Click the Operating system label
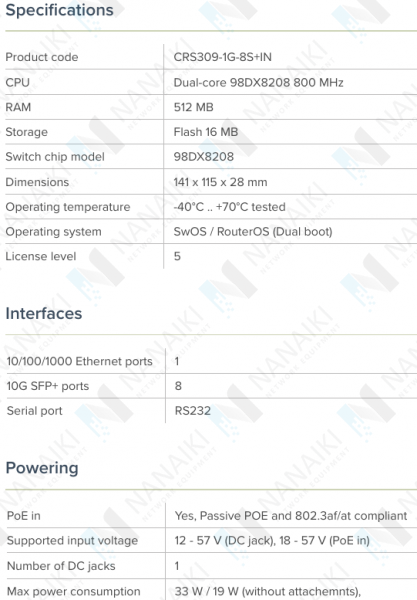The height and width of the screenshot is (600, 417). pyautogui.click(x=54, y=232)
